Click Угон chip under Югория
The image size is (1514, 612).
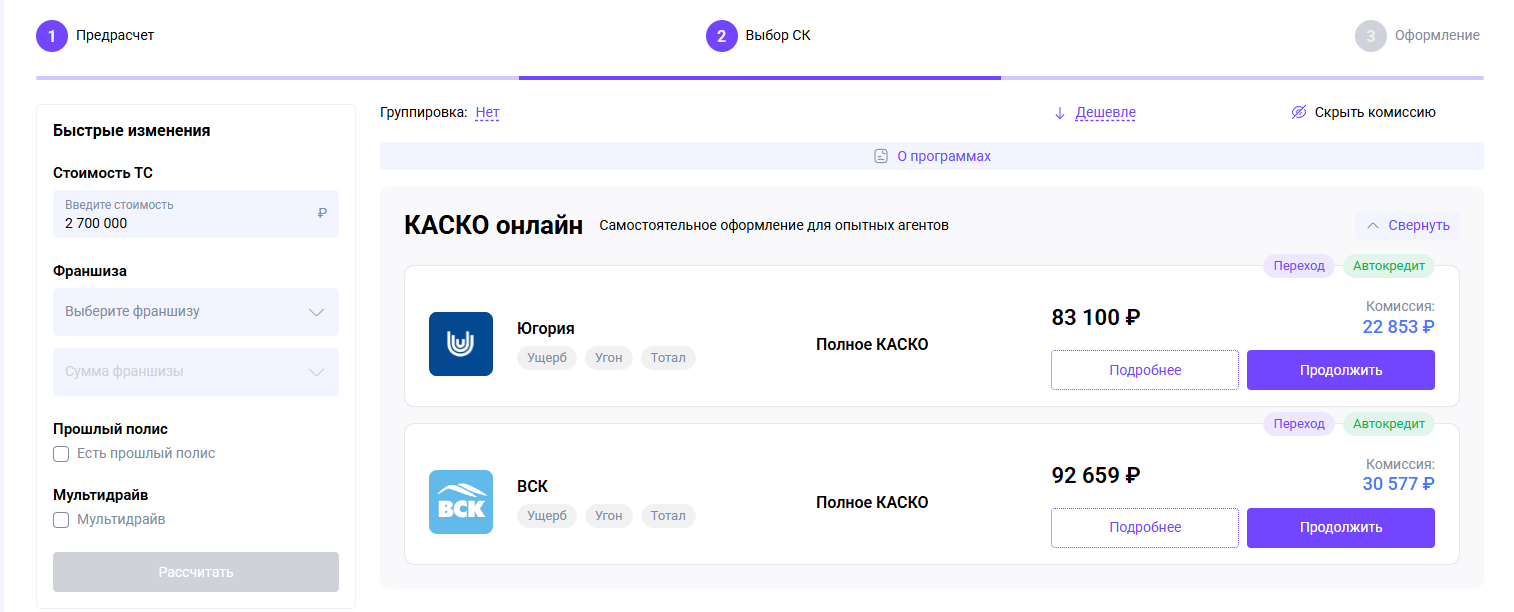pos(609,358)
